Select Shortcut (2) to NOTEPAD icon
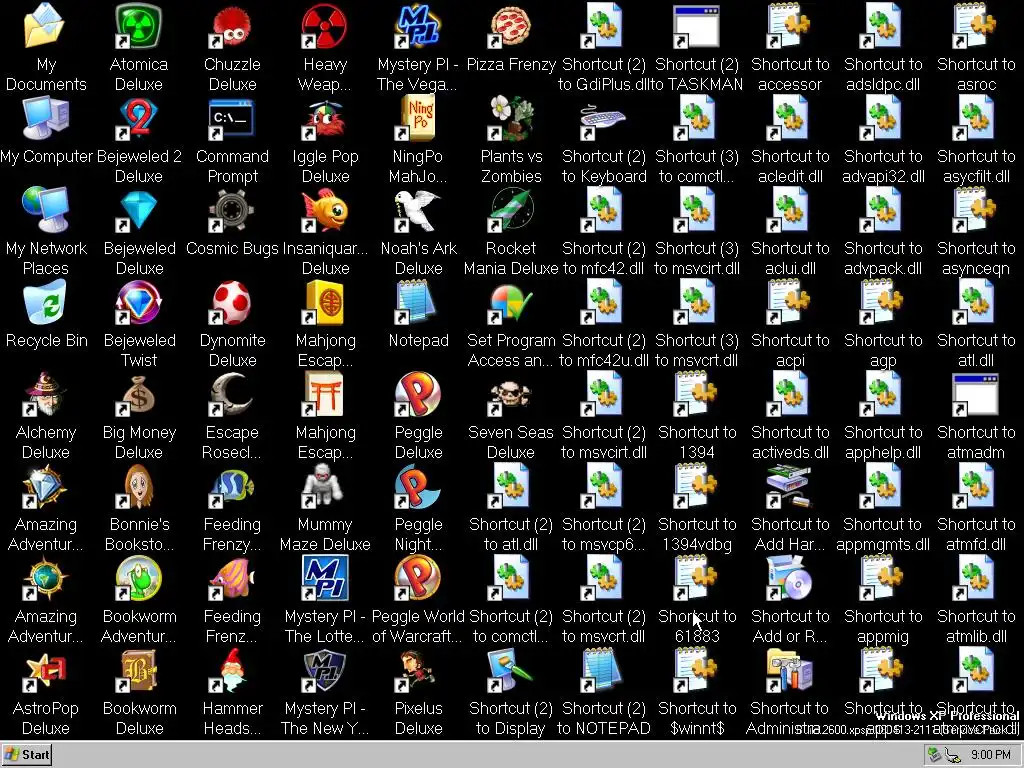The height and width of the screenshot is (768, 1024). click(x=603, y=670)
